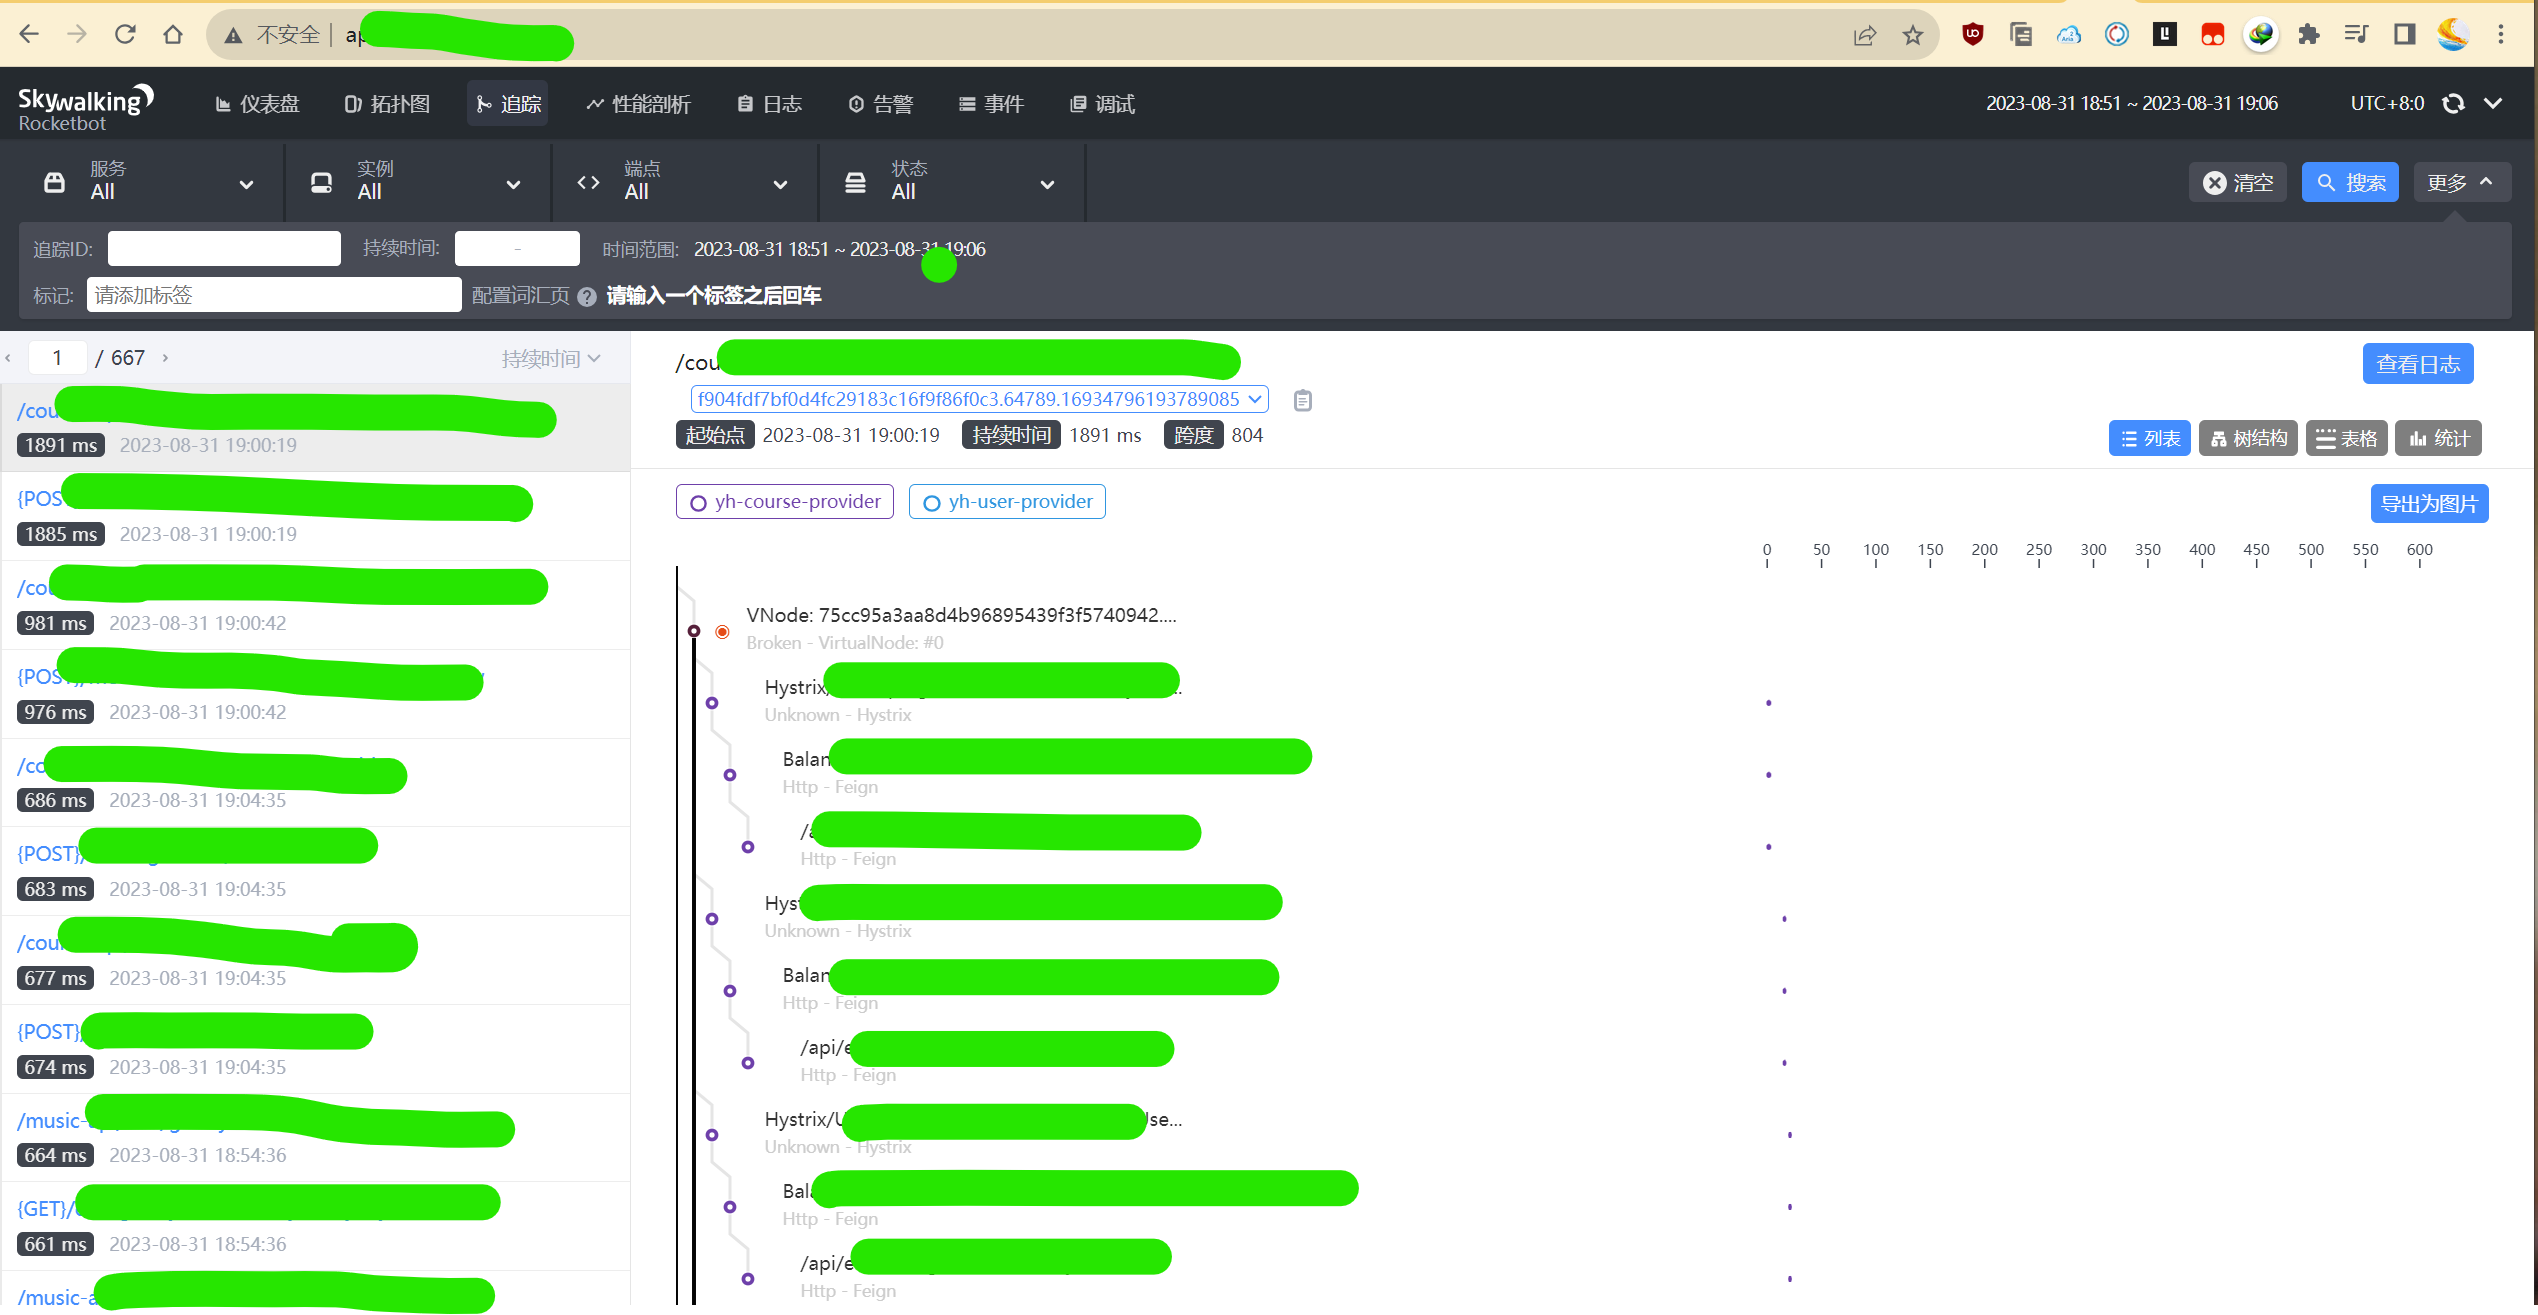Switch to 表格 table view
Image resolution: width=2538 pixels, height=1315 pixels.
(x=2347, y=438)
